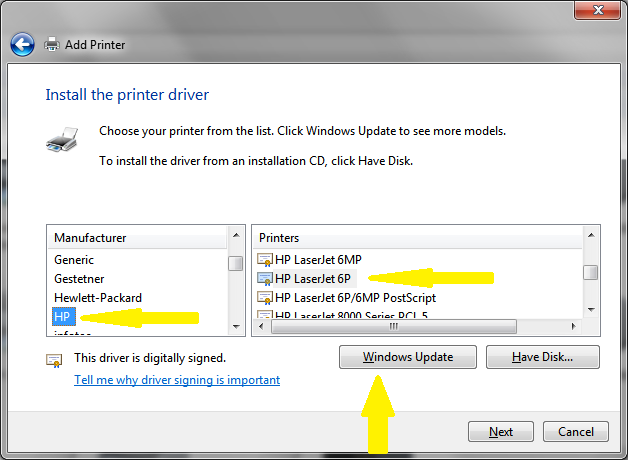This screenshot has width=631, height=461.
Task: Click the Printers column header
Action: tap(417, 238)
